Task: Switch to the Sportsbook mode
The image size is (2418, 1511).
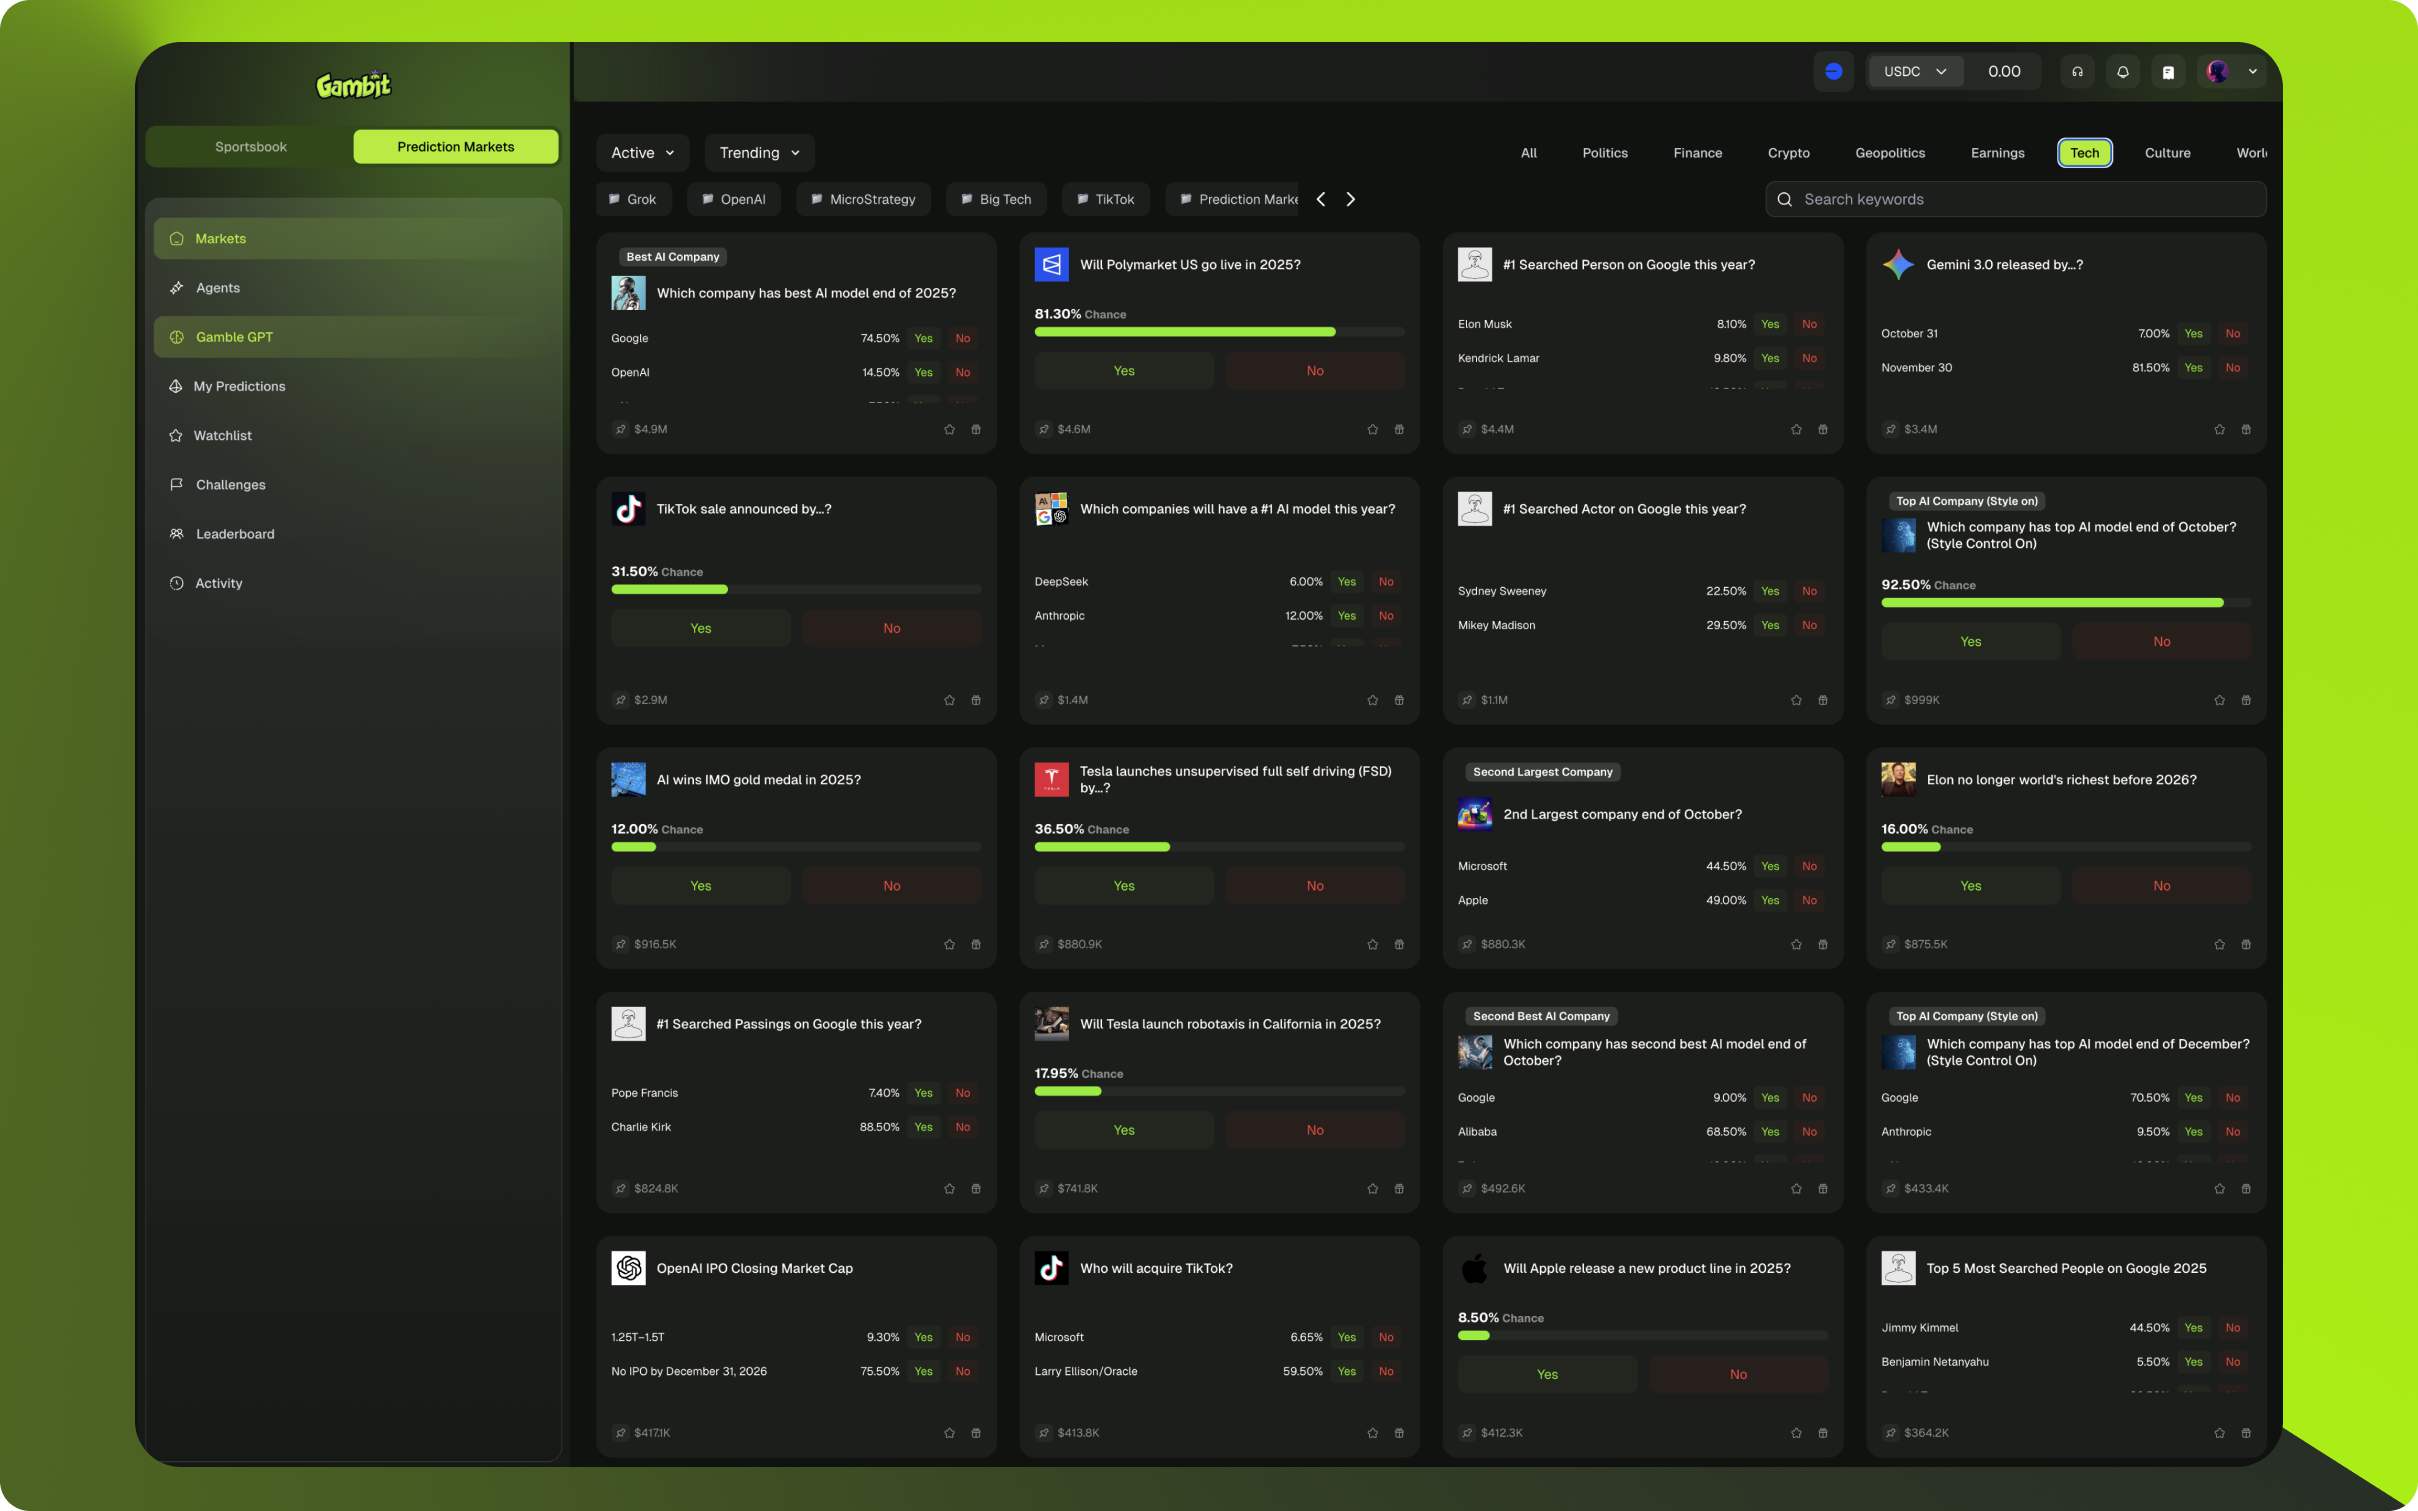Action: [250, 146]
